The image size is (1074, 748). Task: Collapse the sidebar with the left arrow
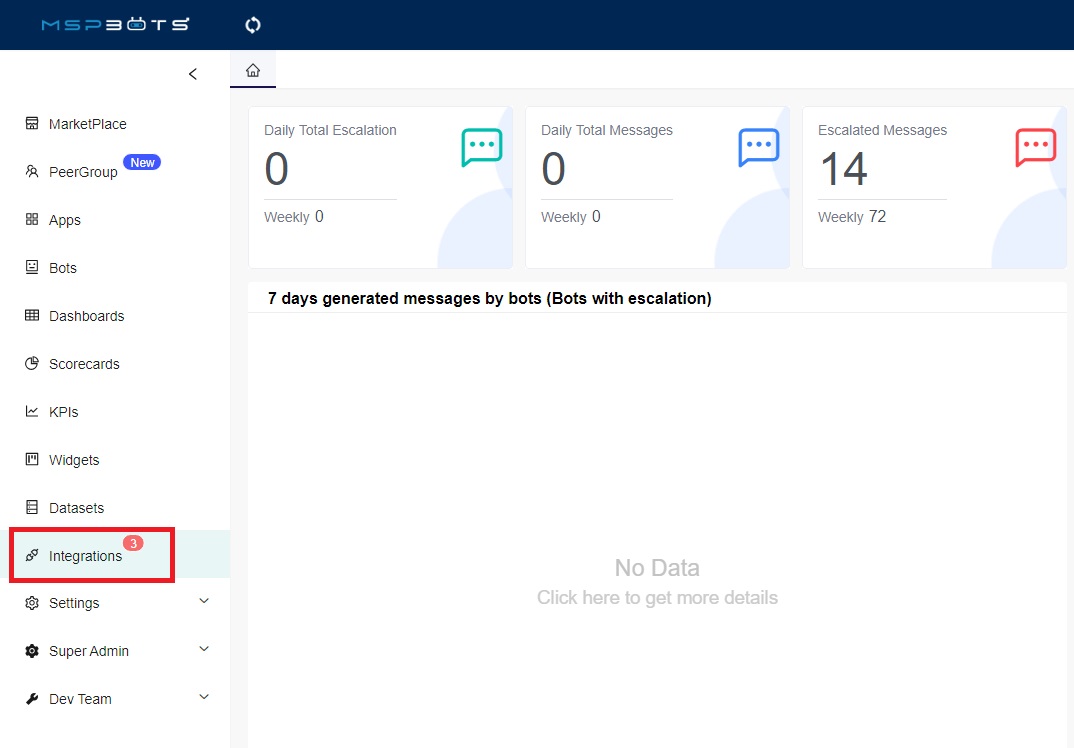point(193,74)
